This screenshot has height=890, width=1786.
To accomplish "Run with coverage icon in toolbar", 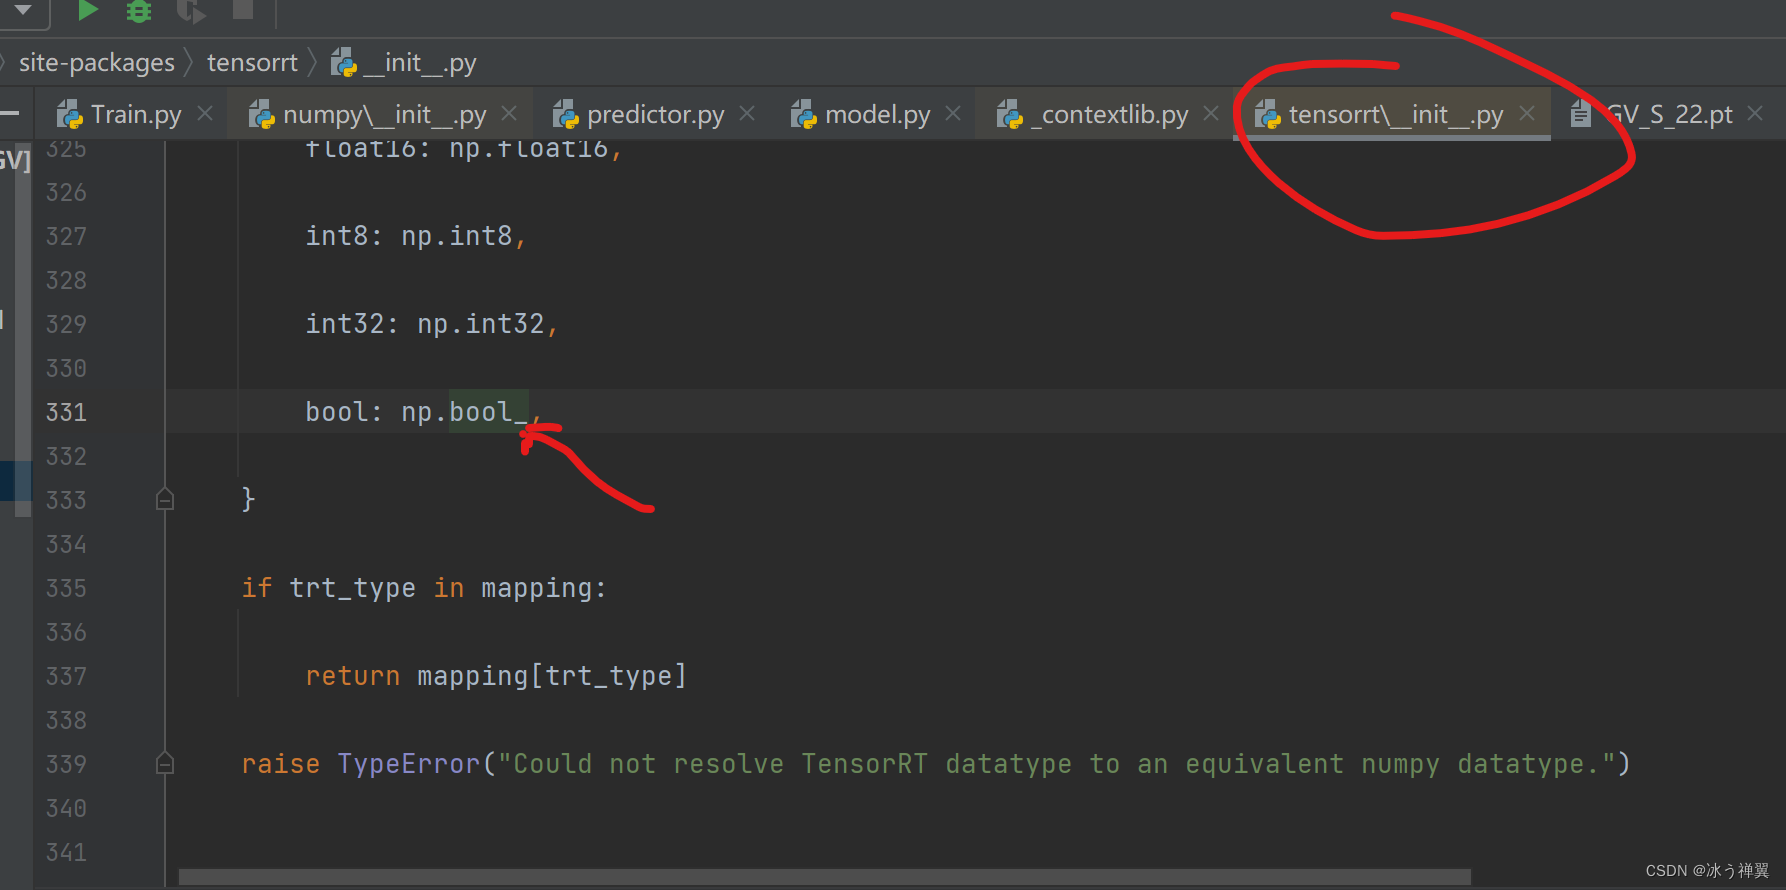I will point(190,10).
